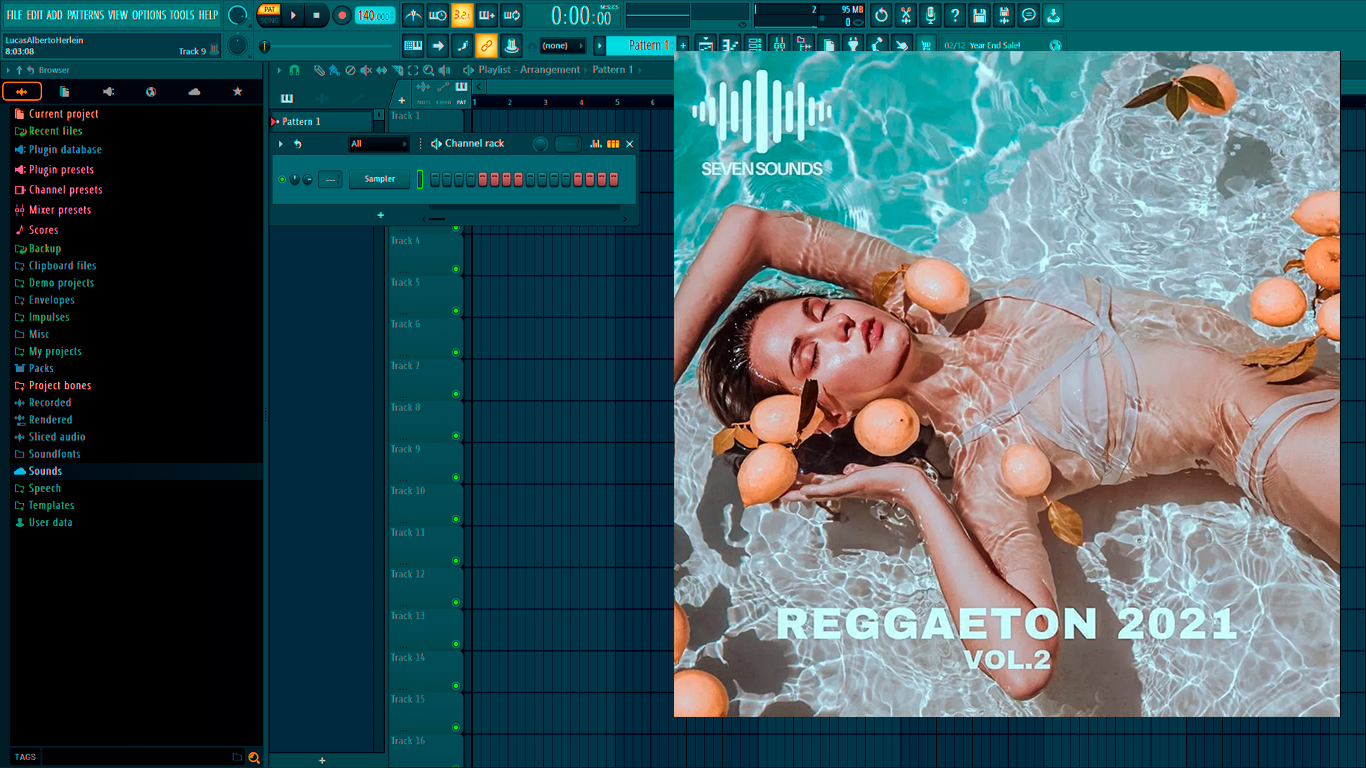Screen dimensions: 1366x768
Task: Toggle the Sampler channel mute LED
Action: tap(282, 179)
